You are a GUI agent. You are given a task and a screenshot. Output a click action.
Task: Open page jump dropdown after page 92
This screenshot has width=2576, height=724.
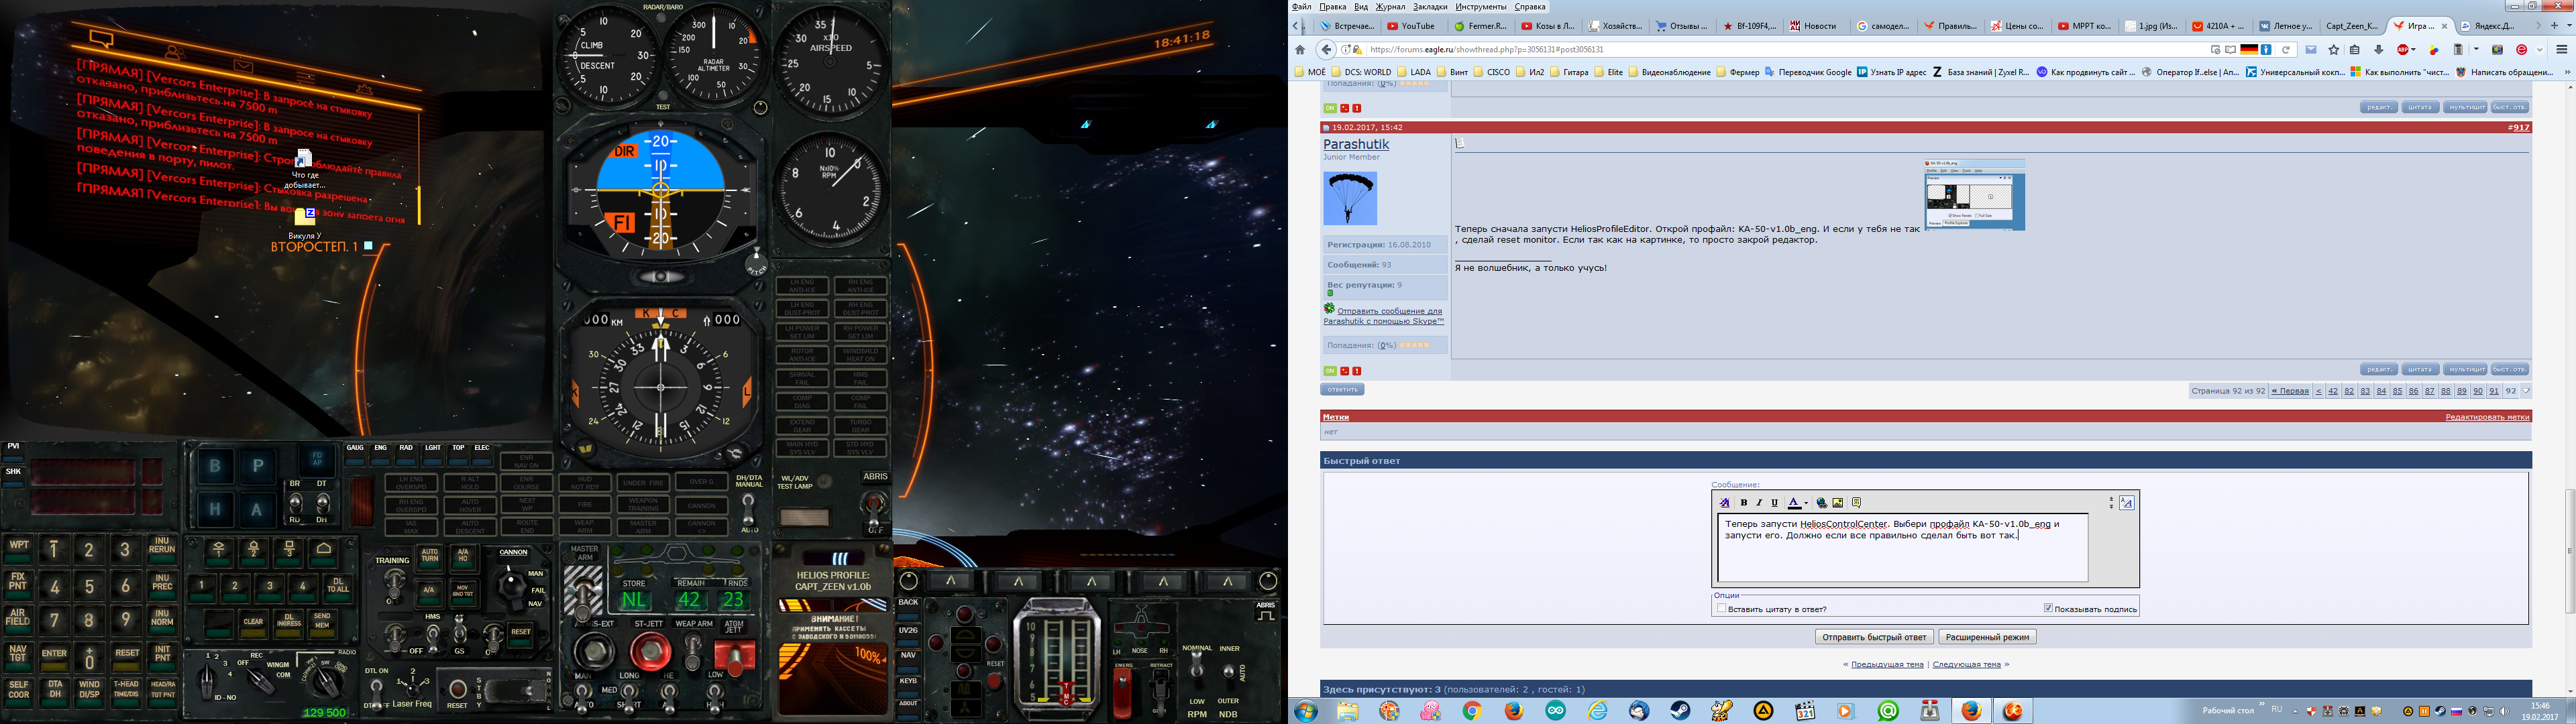point(2526,391)
